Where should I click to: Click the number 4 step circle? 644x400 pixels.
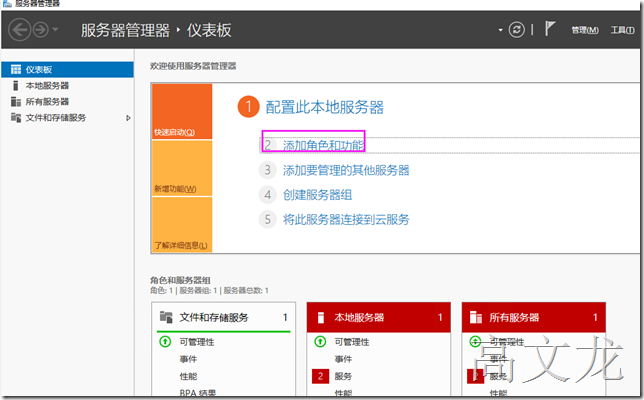[268, 195]
